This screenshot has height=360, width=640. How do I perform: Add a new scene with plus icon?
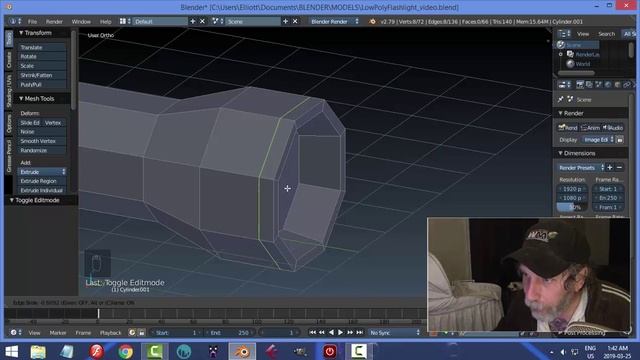285,21
